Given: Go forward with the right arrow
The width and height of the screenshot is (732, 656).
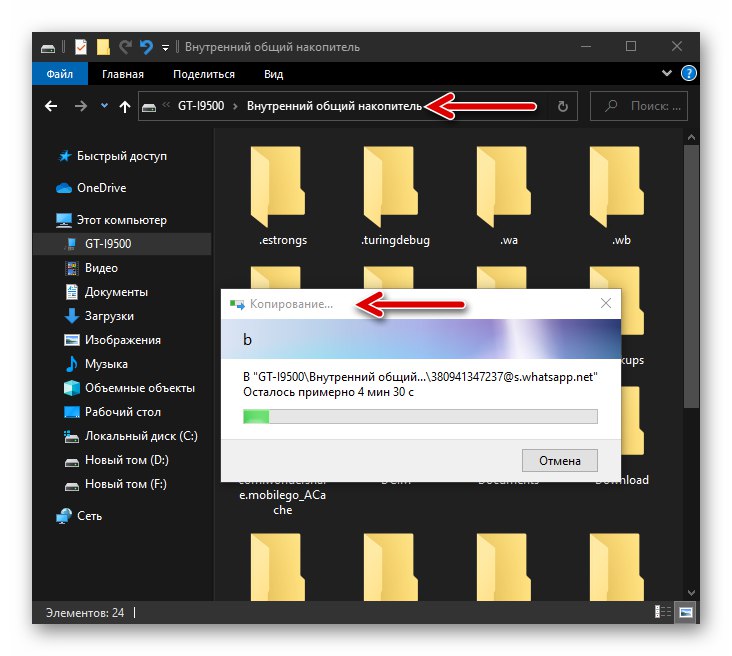Looking at the screenshot, I should pos(80,106).
